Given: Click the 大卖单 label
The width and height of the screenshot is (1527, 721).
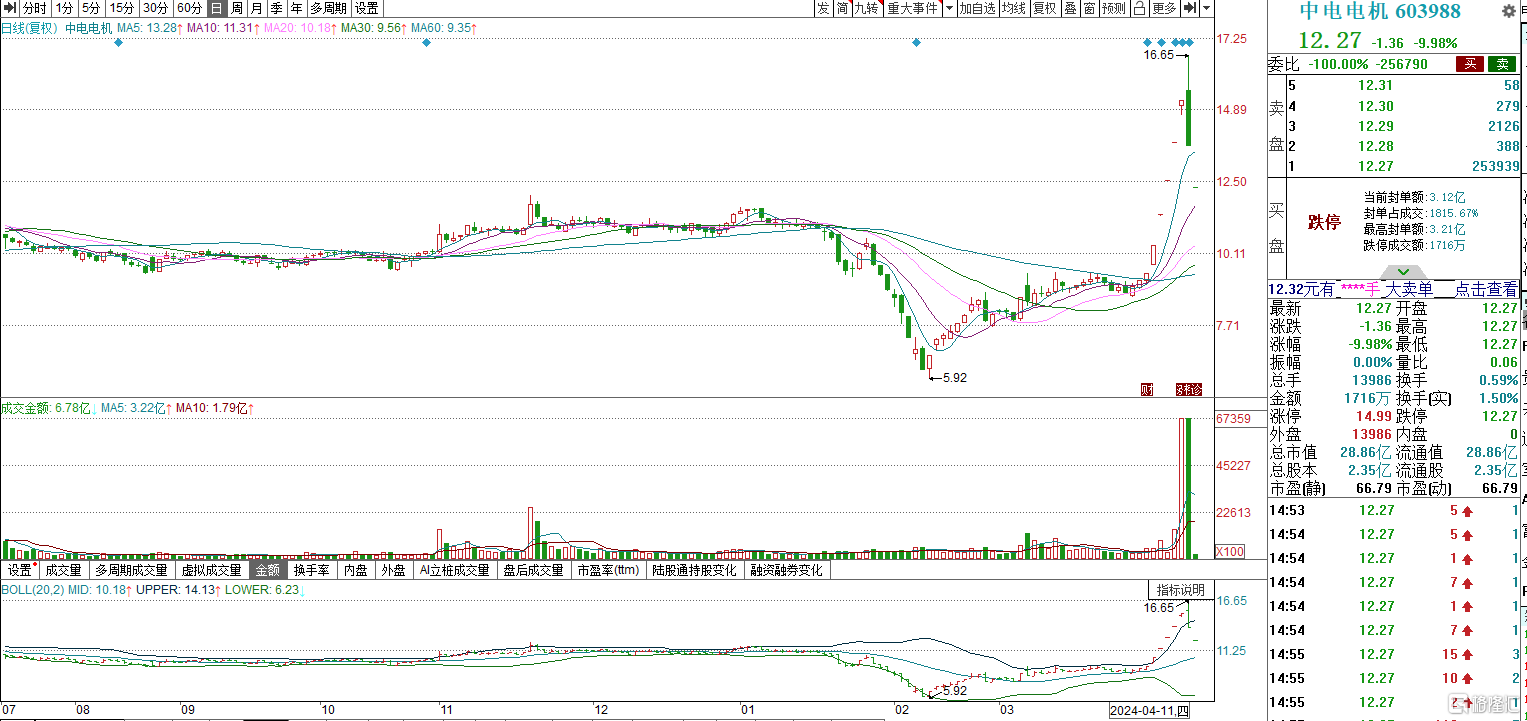Looking at the screenshot, I should [x=1410, y=289].
